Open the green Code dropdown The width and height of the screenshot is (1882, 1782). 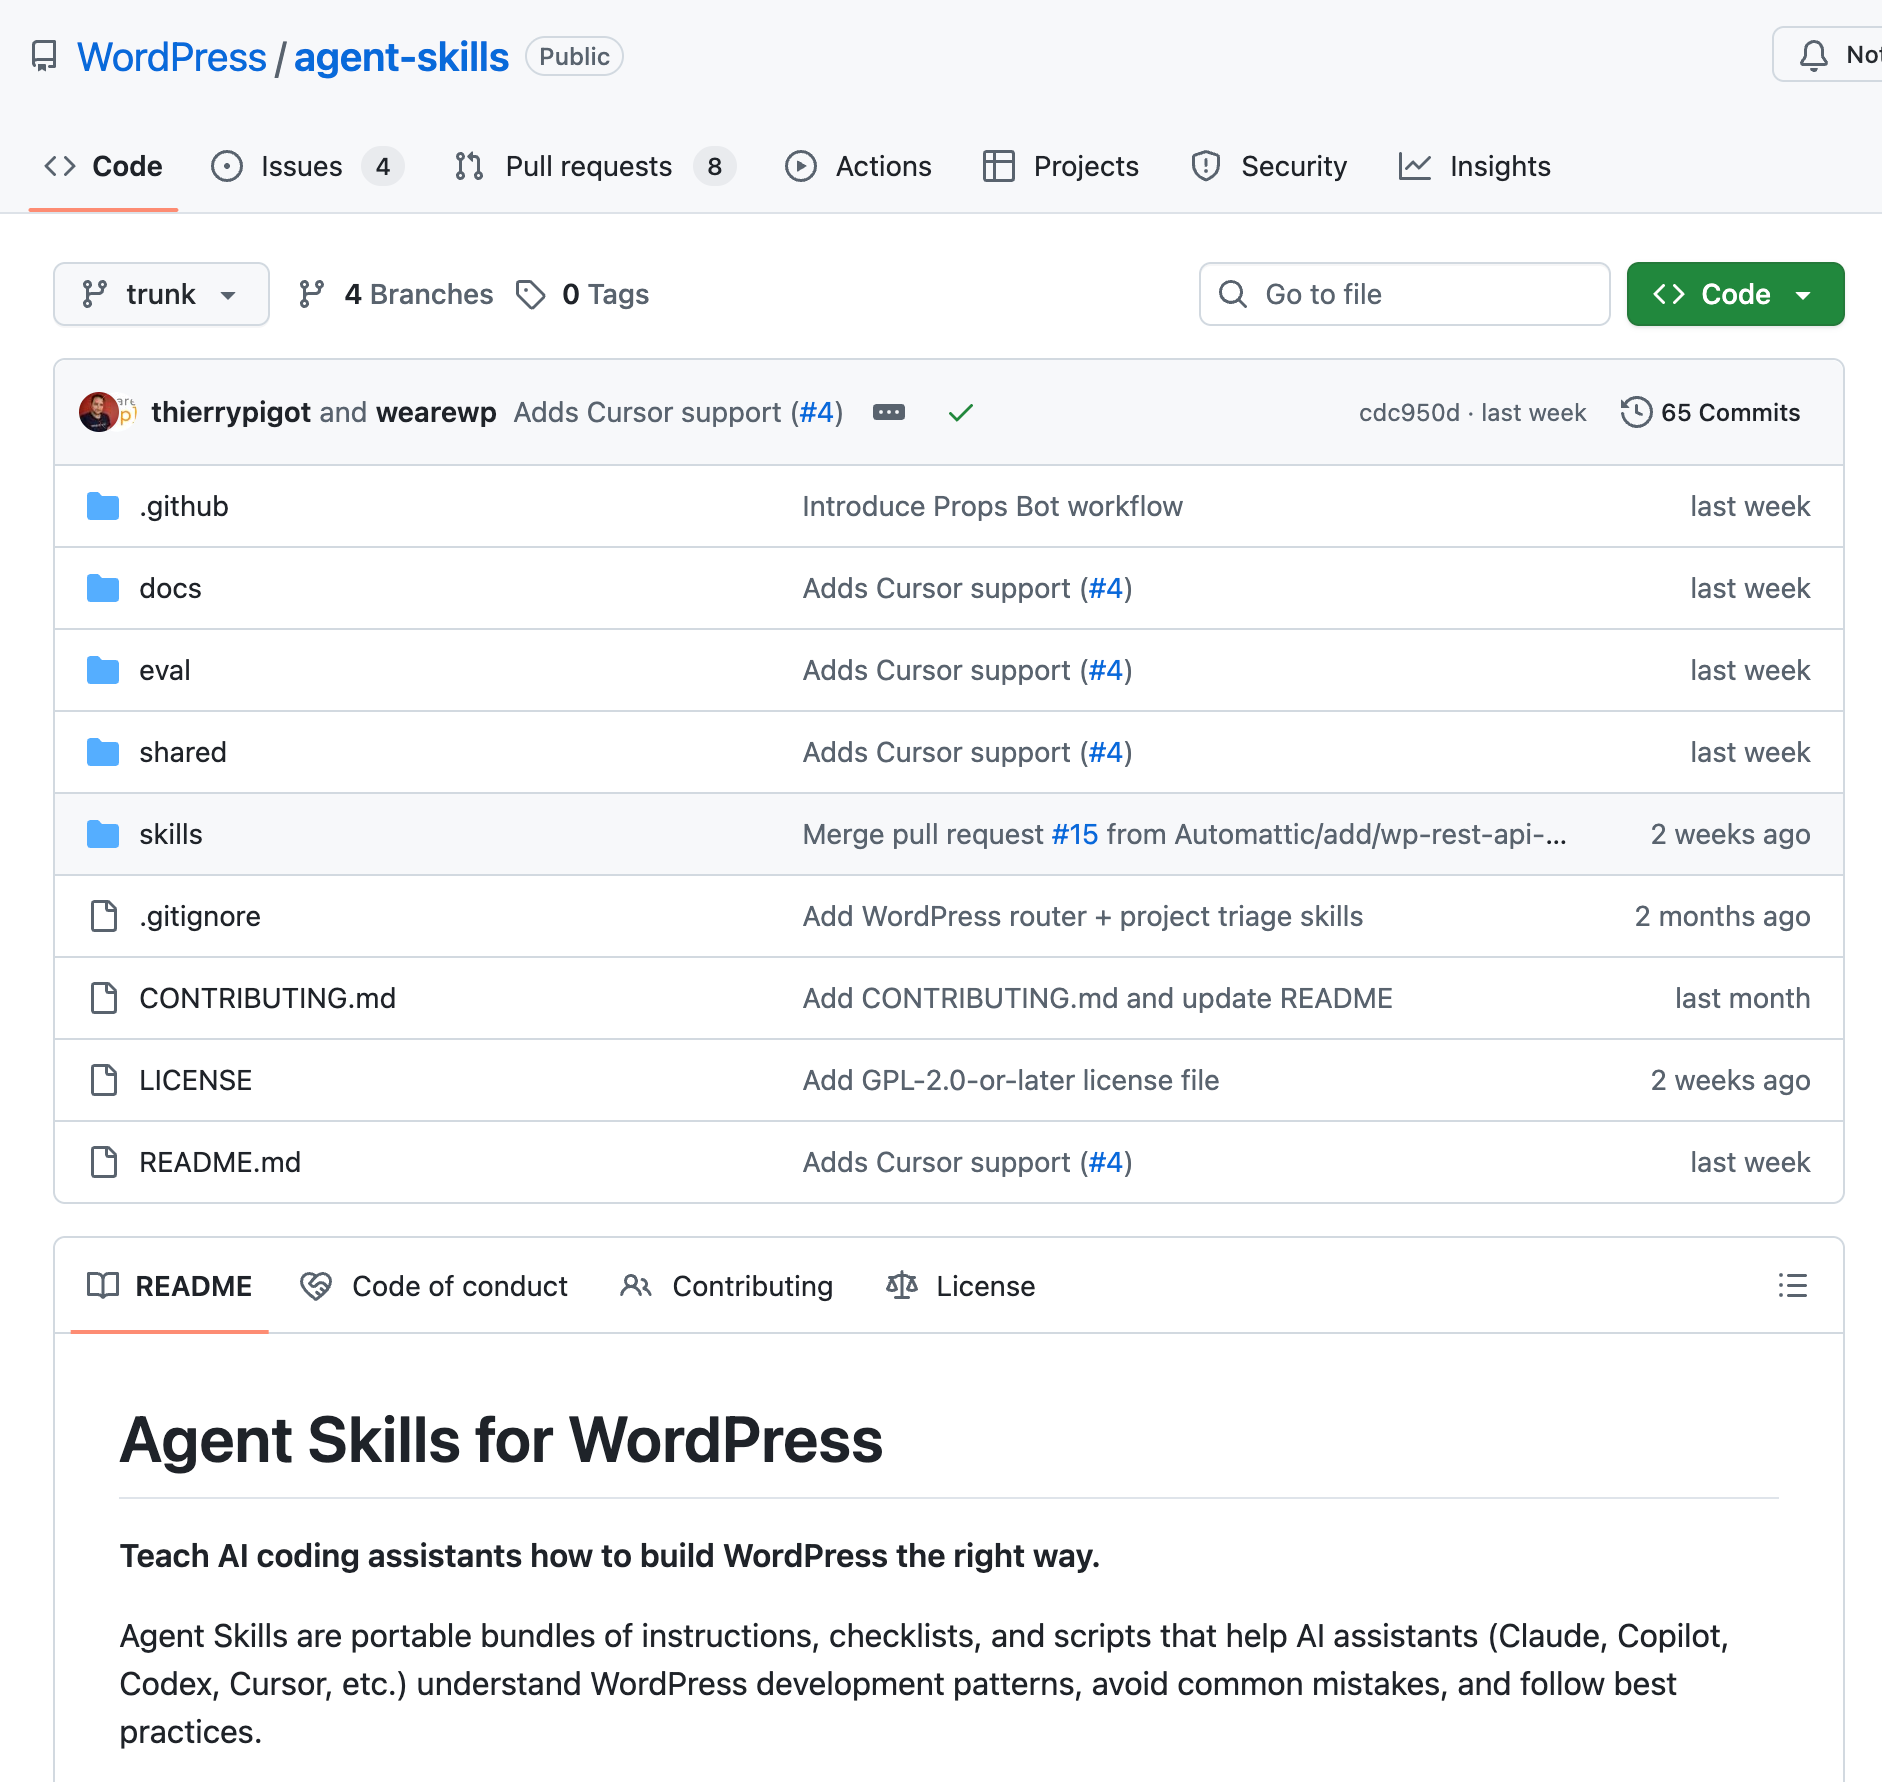pos(1735,293)
